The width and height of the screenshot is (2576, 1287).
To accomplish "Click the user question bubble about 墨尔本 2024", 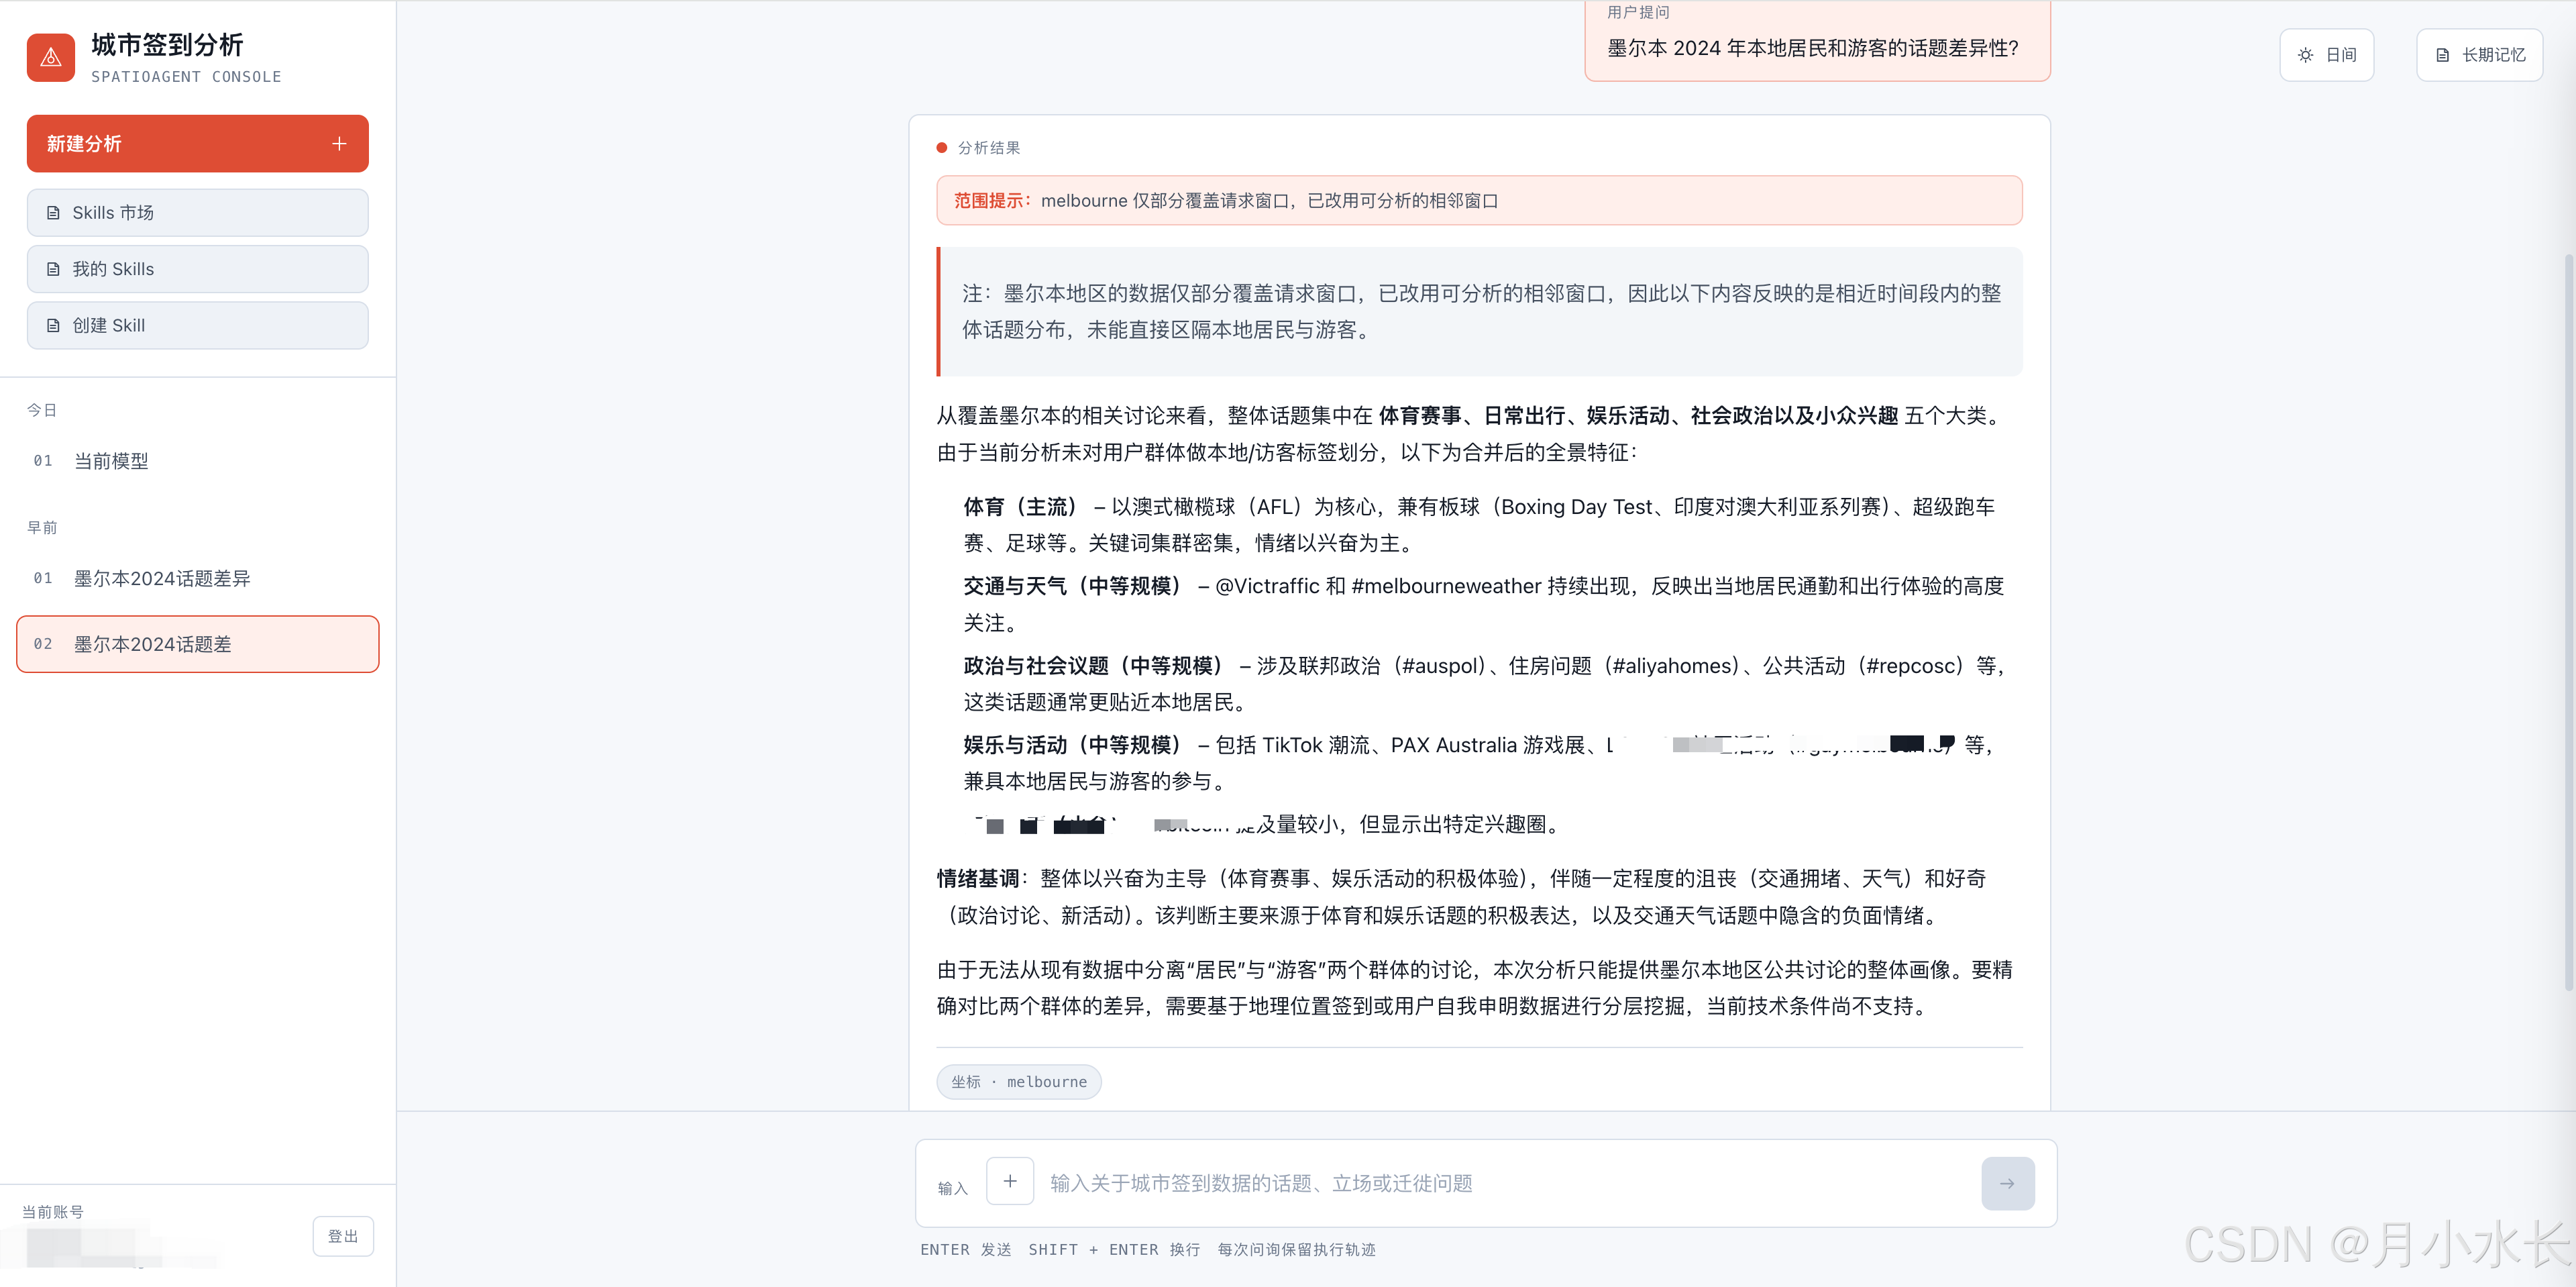I will coord(1817,40).
